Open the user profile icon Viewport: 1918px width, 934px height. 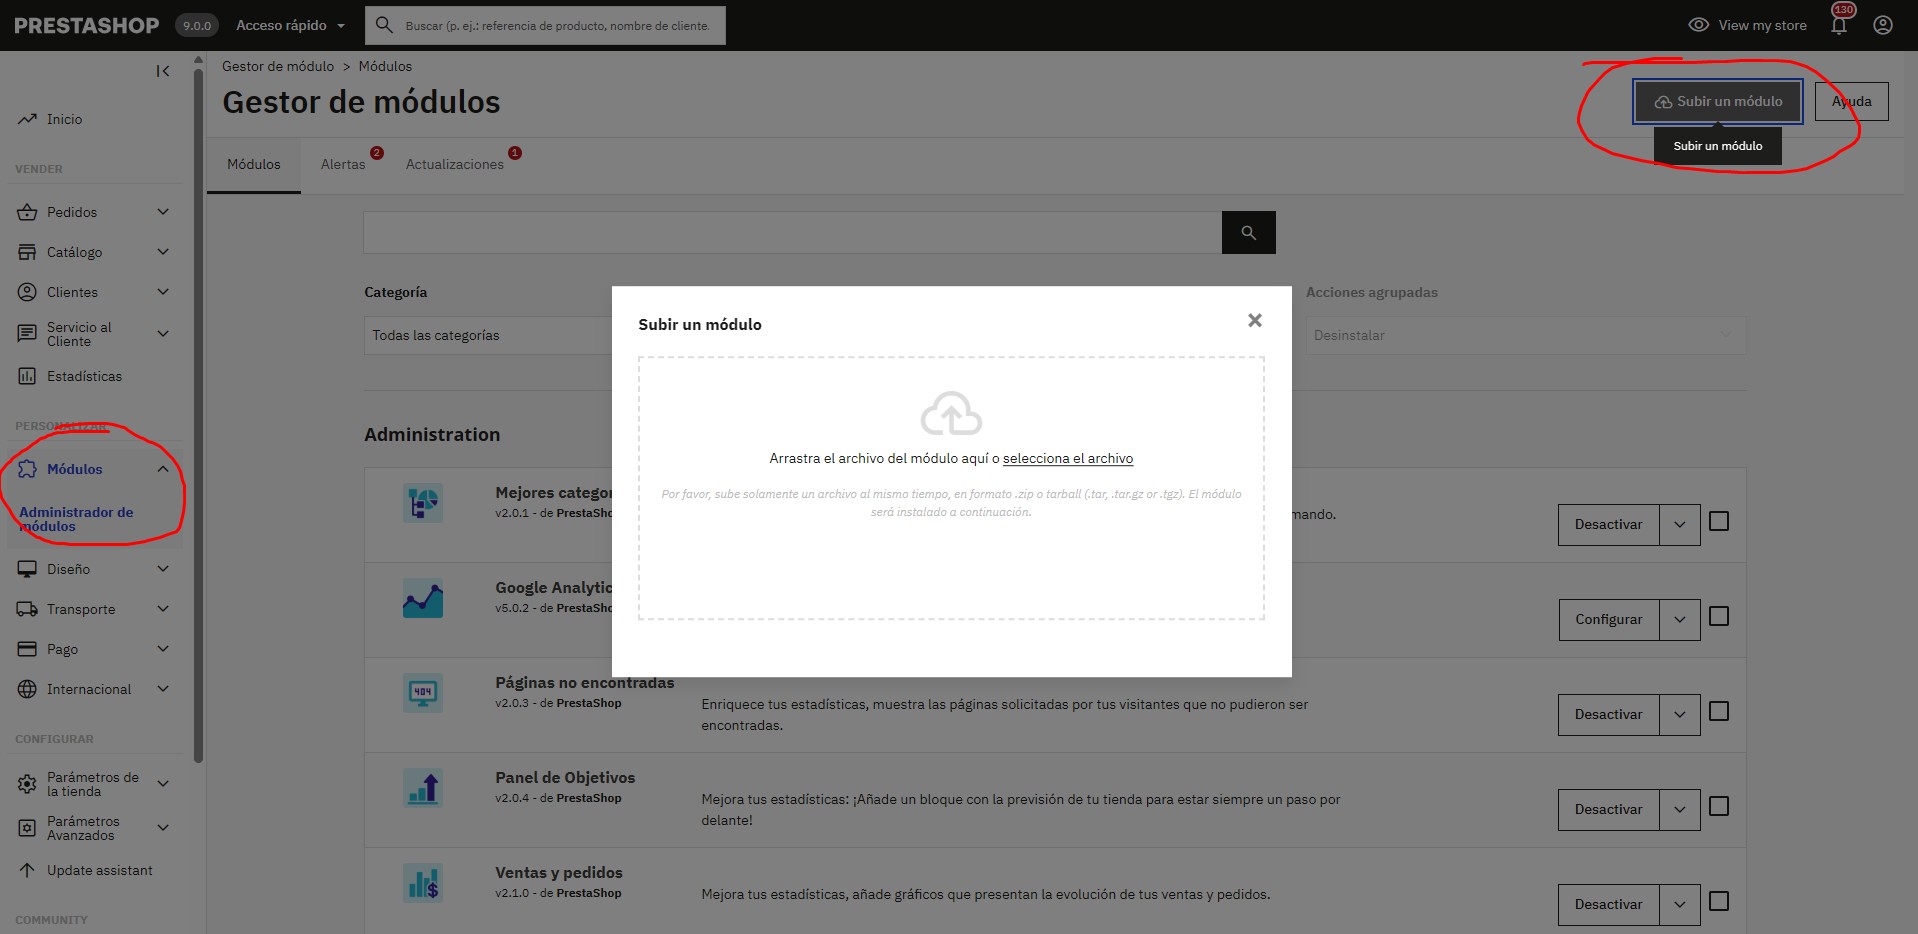[1882, 25]
